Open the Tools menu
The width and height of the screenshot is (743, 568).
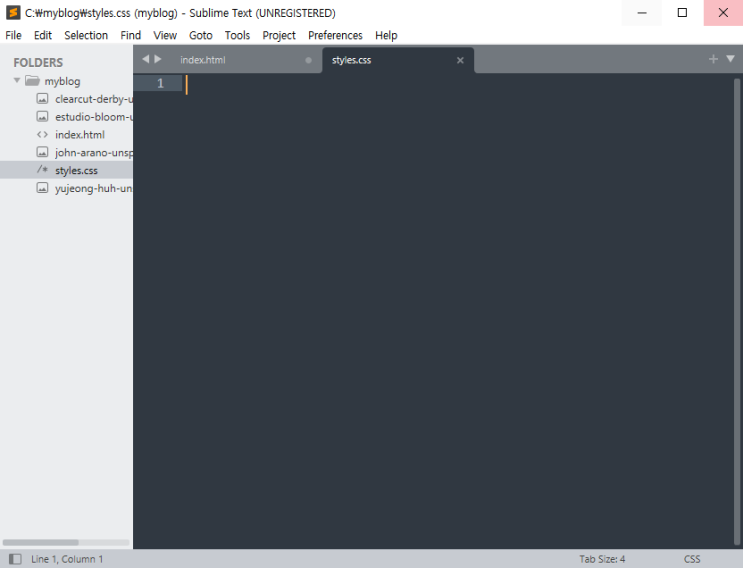[x=237, y=36]
